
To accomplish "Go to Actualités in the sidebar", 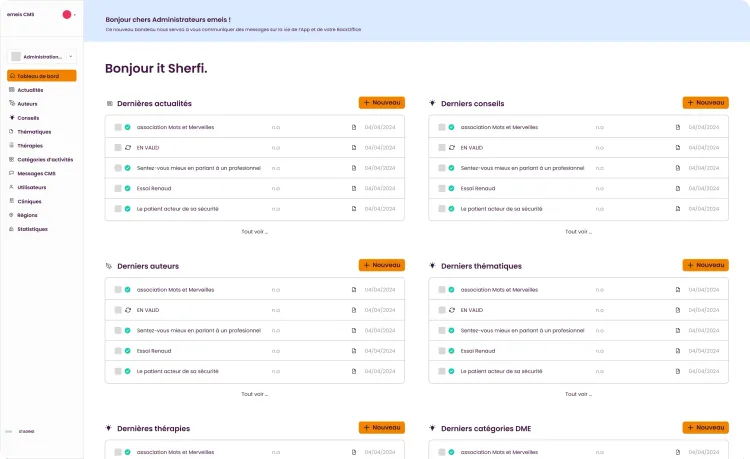I will coord(30,90).
